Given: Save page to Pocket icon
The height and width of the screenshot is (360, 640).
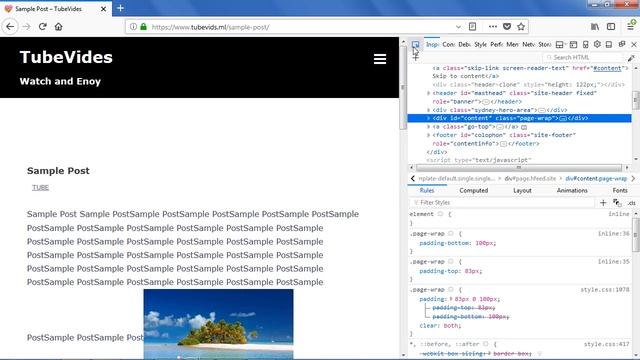Looking at the screenshot, I should [x=507, y=27].
